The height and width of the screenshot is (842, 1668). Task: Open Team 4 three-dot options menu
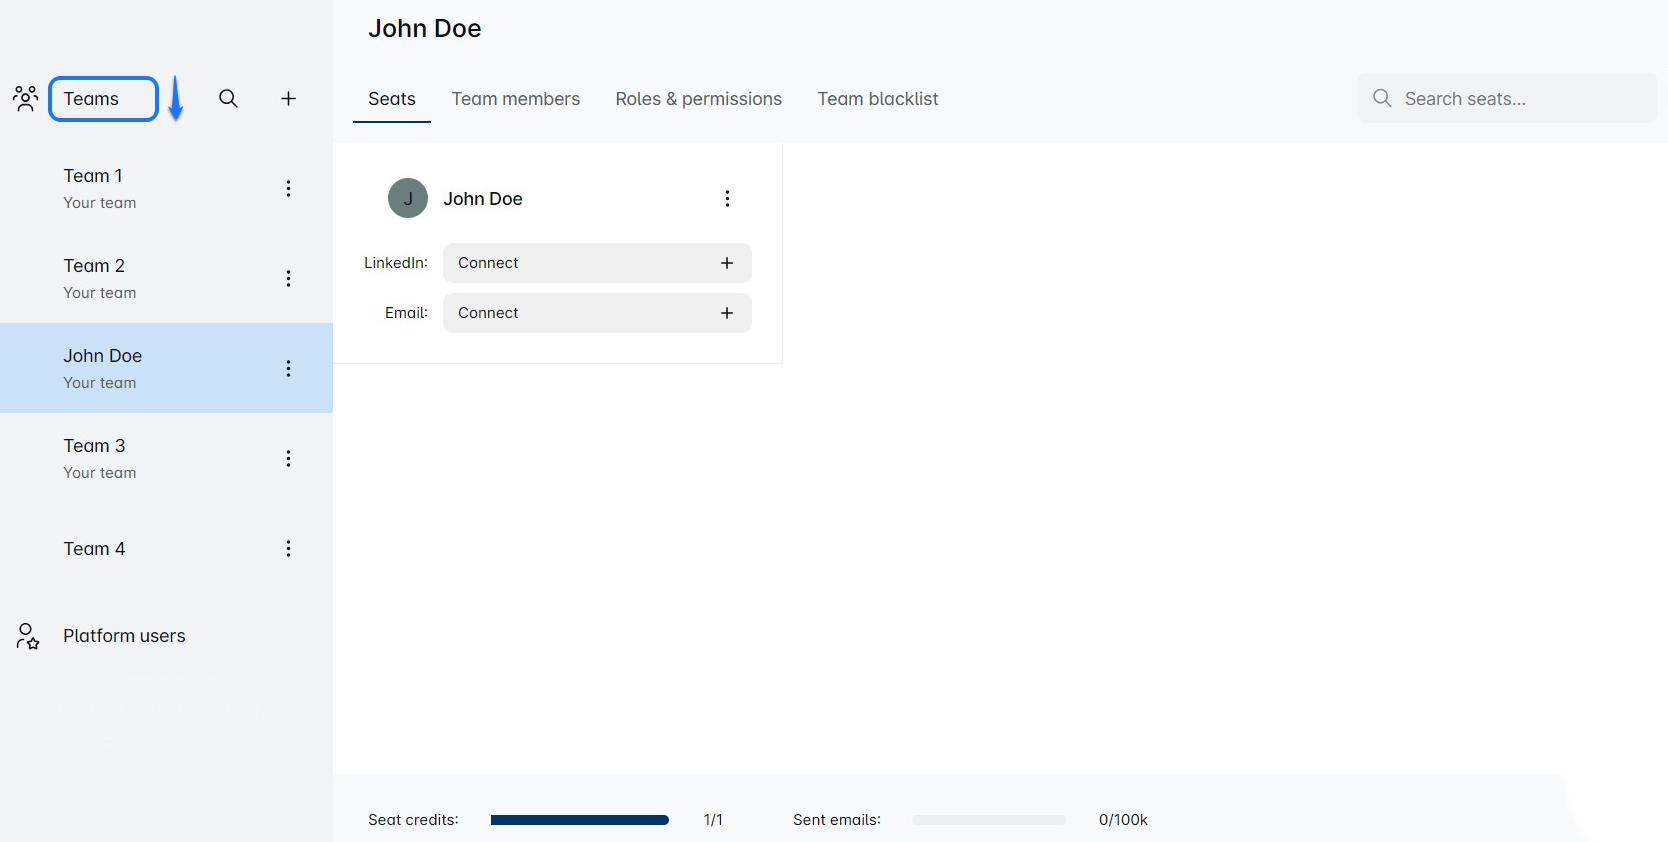click(x=288, y=548)
